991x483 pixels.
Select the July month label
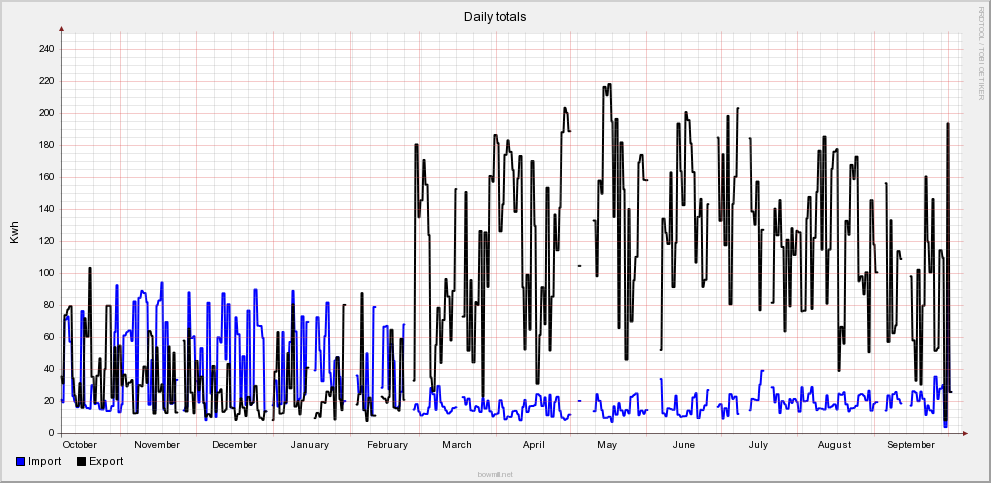click(x=758, y=445)
